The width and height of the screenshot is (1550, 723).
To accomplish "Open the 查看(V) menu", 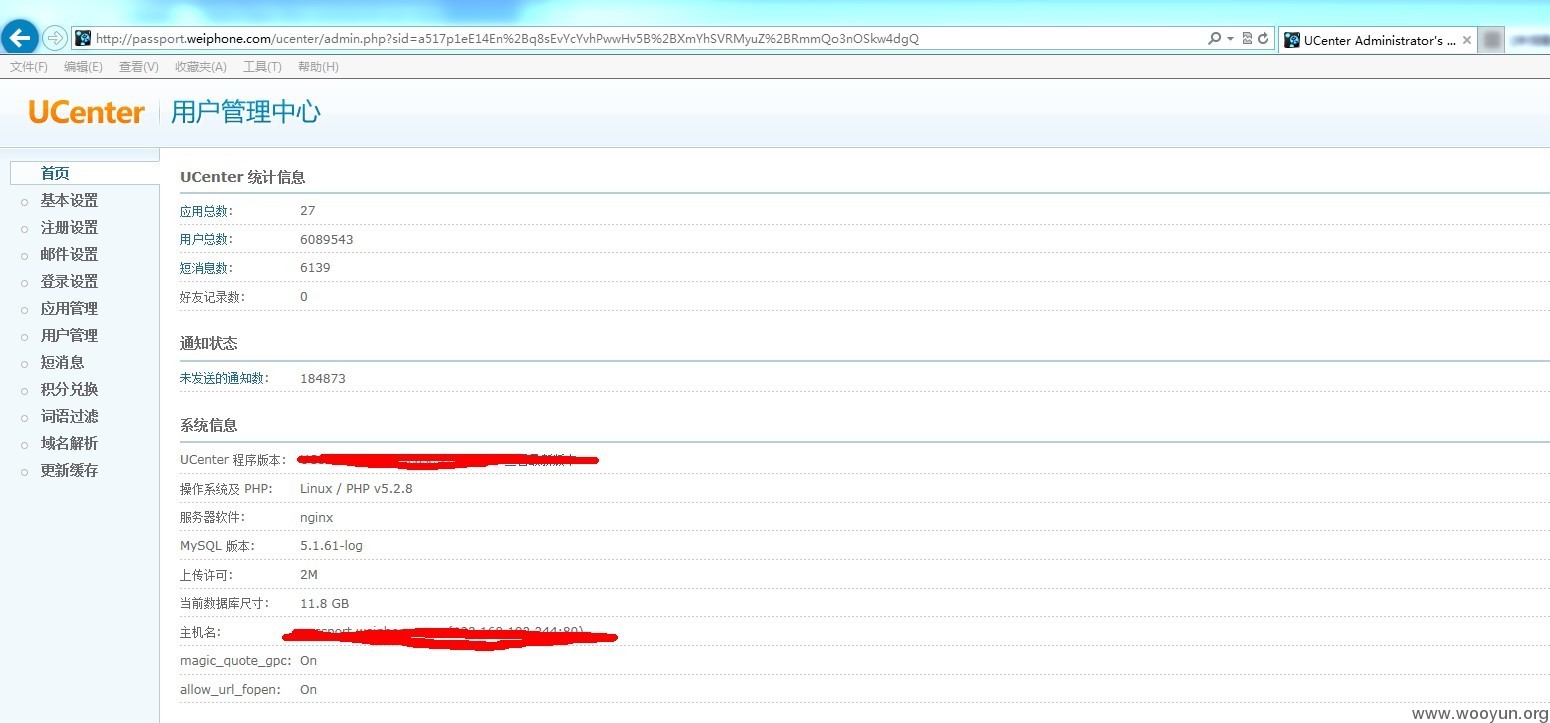I will pos(138,67).
